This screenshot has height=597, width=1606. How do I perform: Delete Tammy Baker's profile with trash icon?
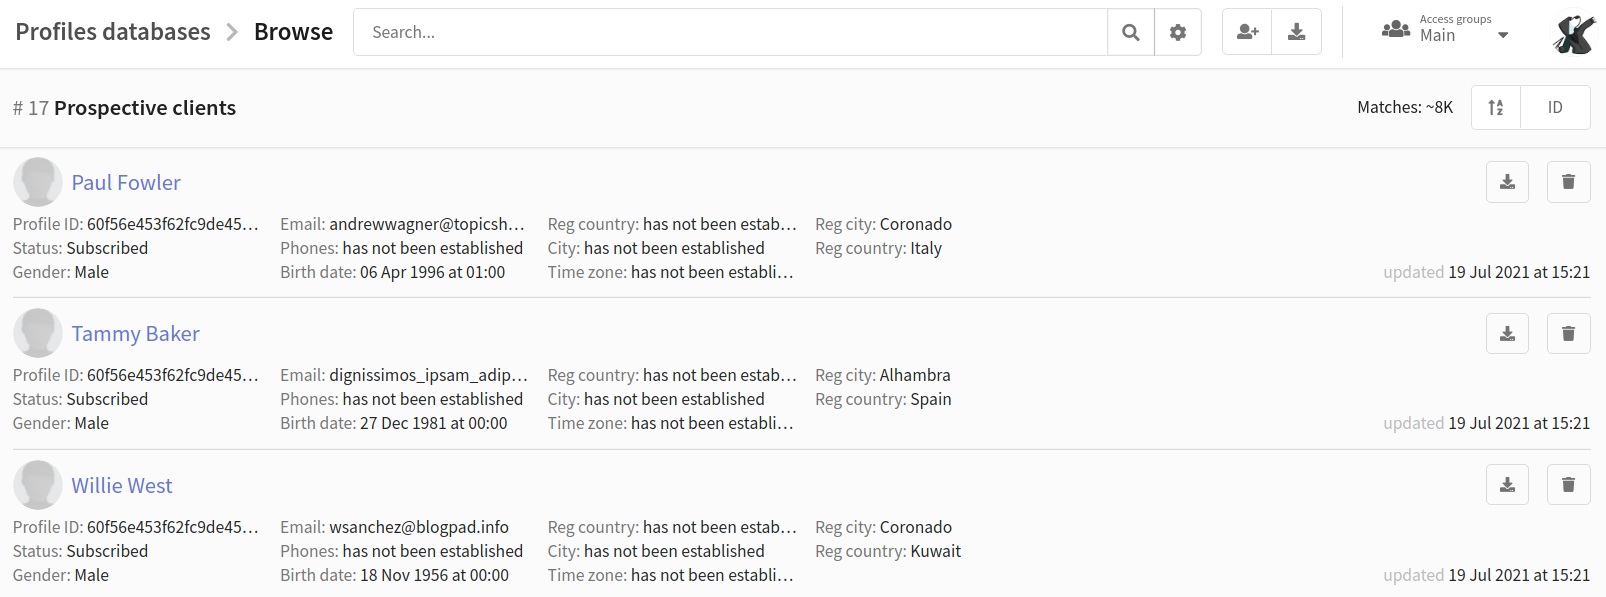(1569, 333)
